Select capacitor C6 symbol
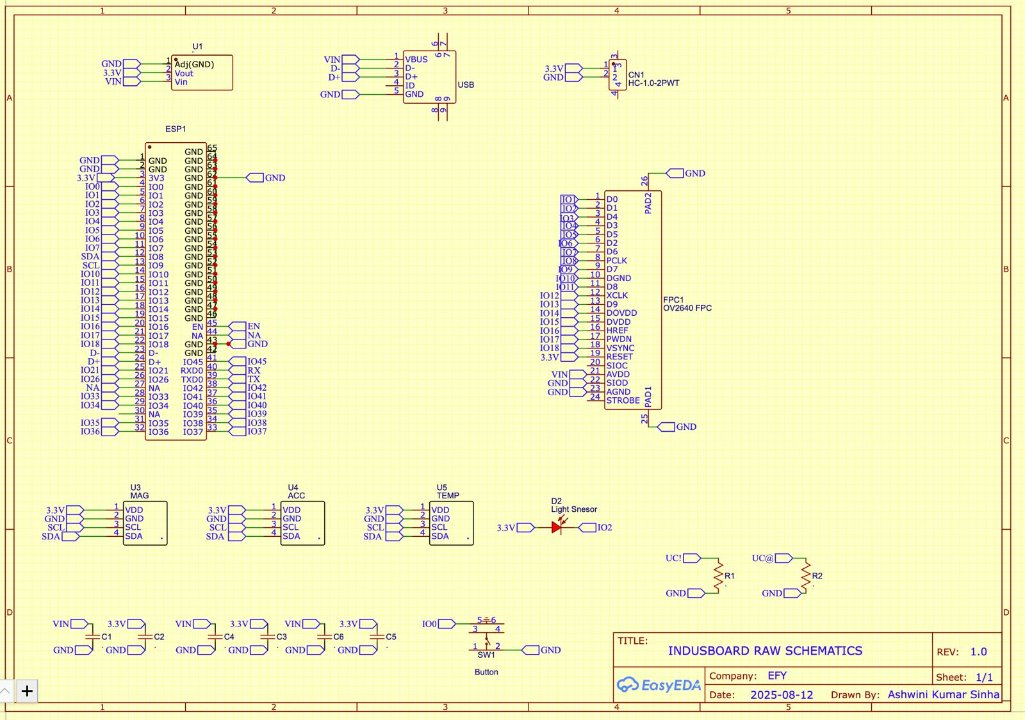This screenshot has height=720, width=1025. tap(325, 636)
